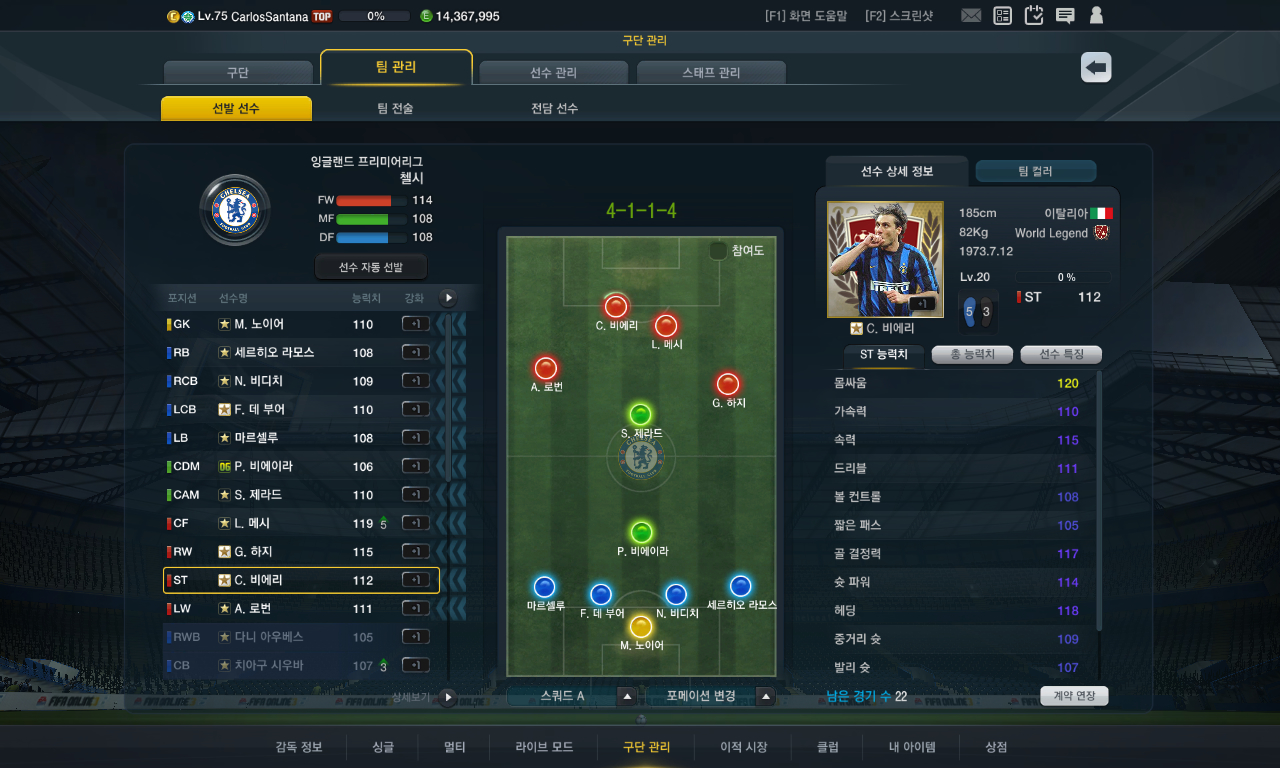Click the back arrow button
The width and height of the screenshot is (1280, 768).
click(x=1096, y=67)
